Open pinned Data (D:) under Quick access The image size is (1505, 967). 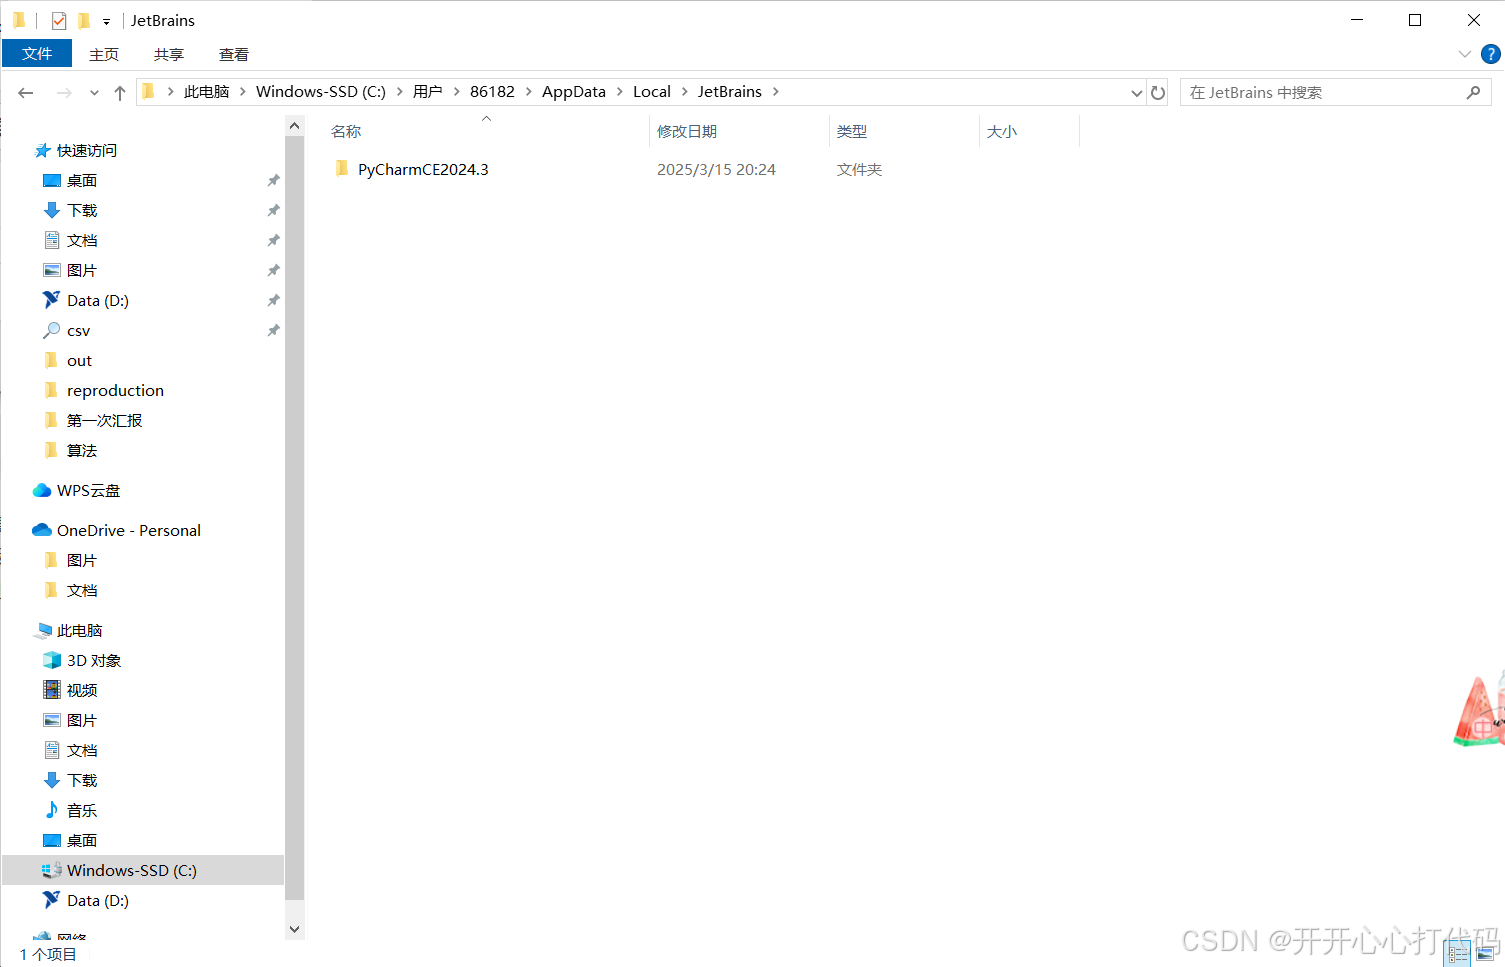(x=97, y=301)
